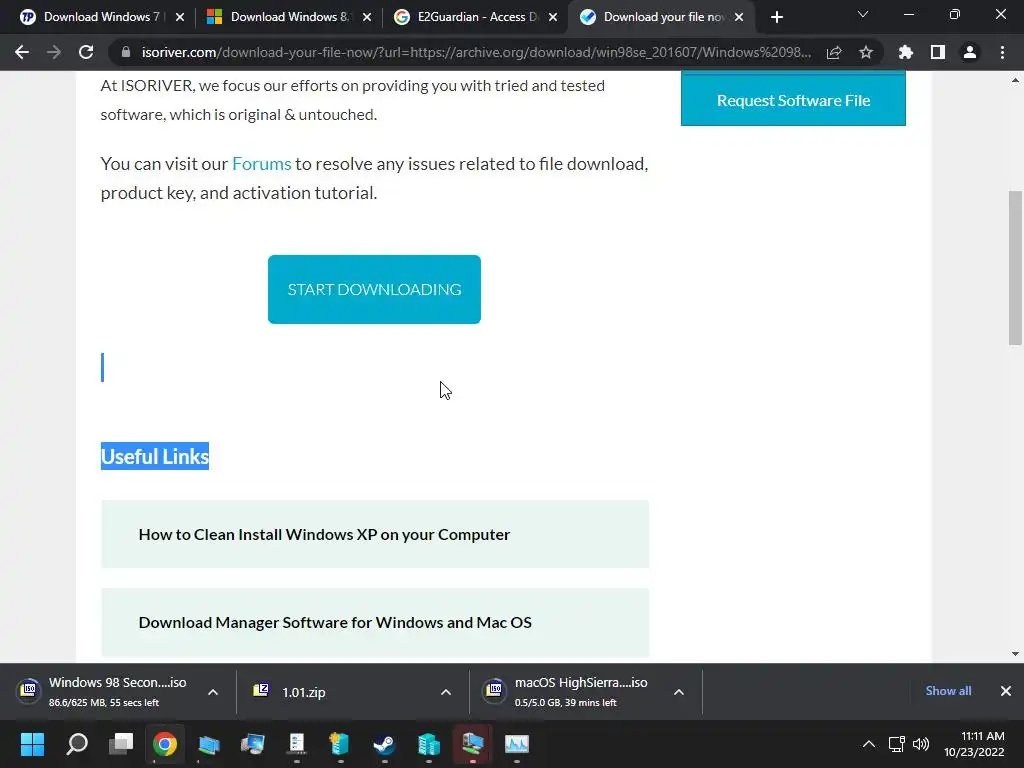Open the Steam taskbar icon
Image resolution: width=1024 pixels, height=768 pixels.
[x=384, y=744]
